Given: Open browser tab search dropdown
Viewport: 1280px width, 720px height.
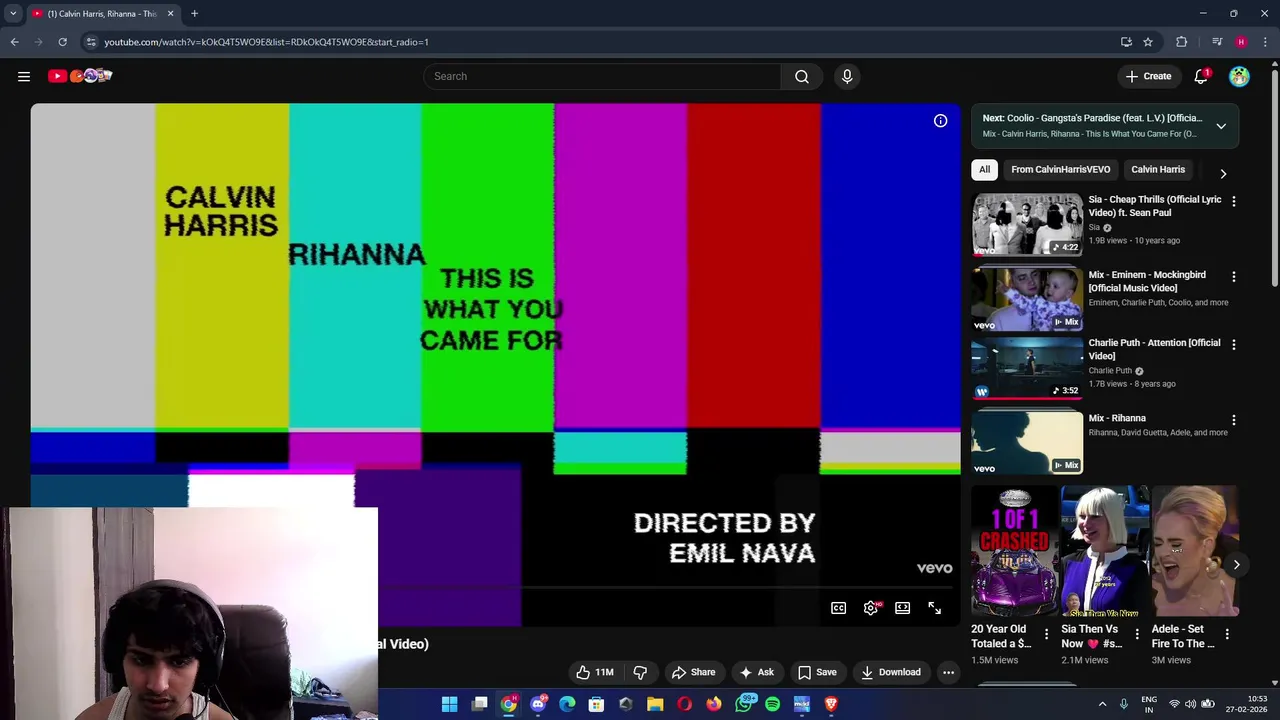Looking at the screenshot, I should coord(13,13).
